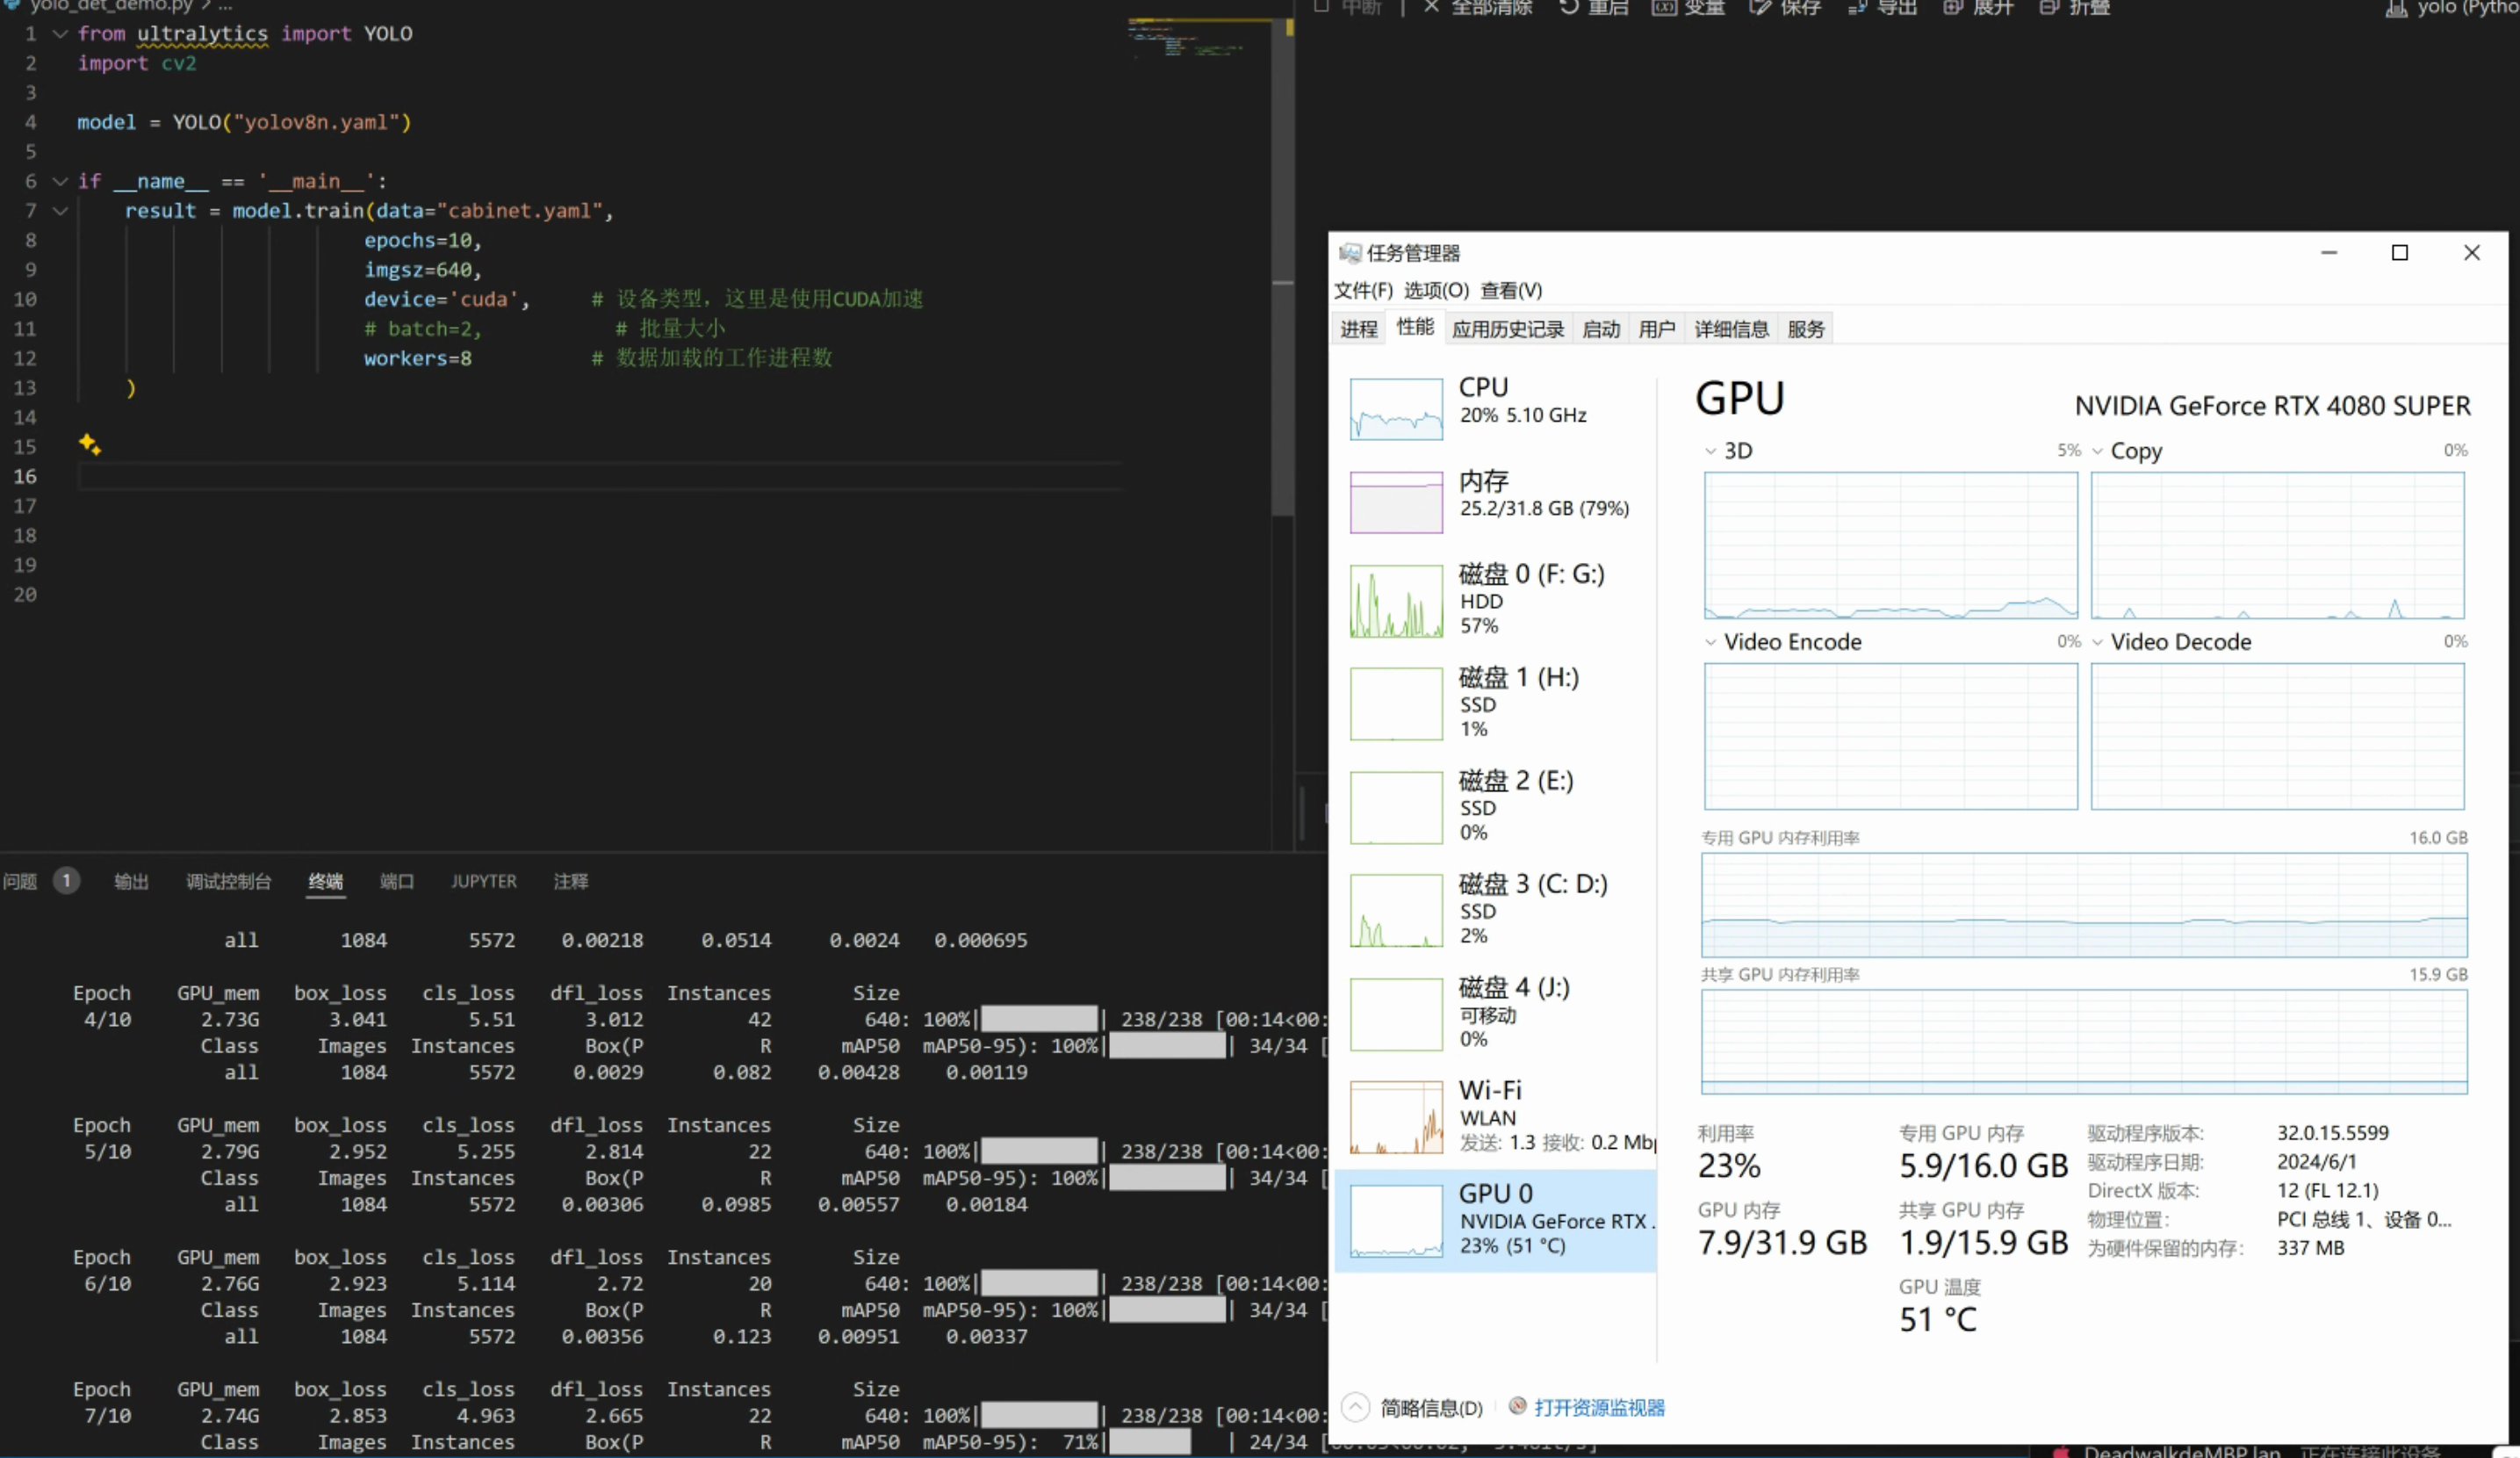The width and height of the screenshot is (2520, 1458).
Task: Open the 打开资源监视器 link
Action: tap(1598, 1407)
